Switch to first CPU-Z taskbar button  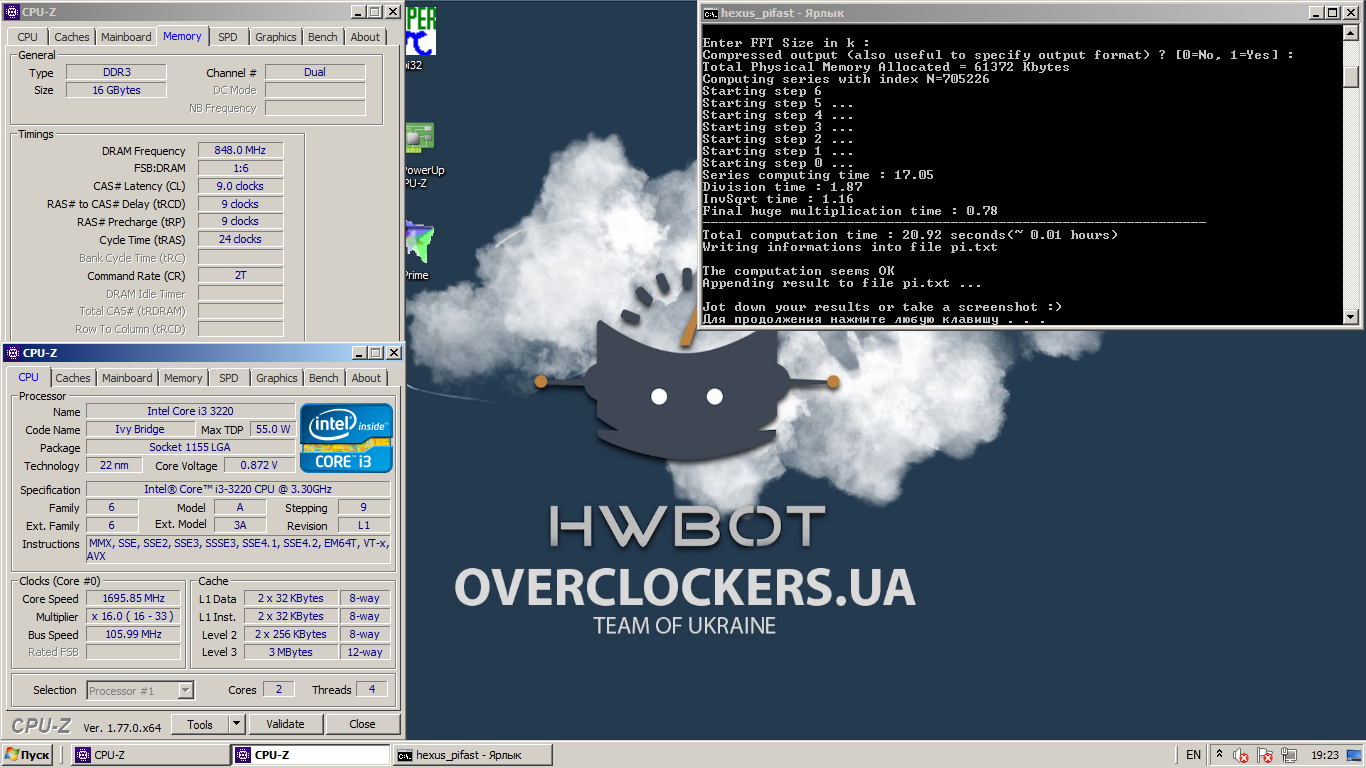[150, 755]
